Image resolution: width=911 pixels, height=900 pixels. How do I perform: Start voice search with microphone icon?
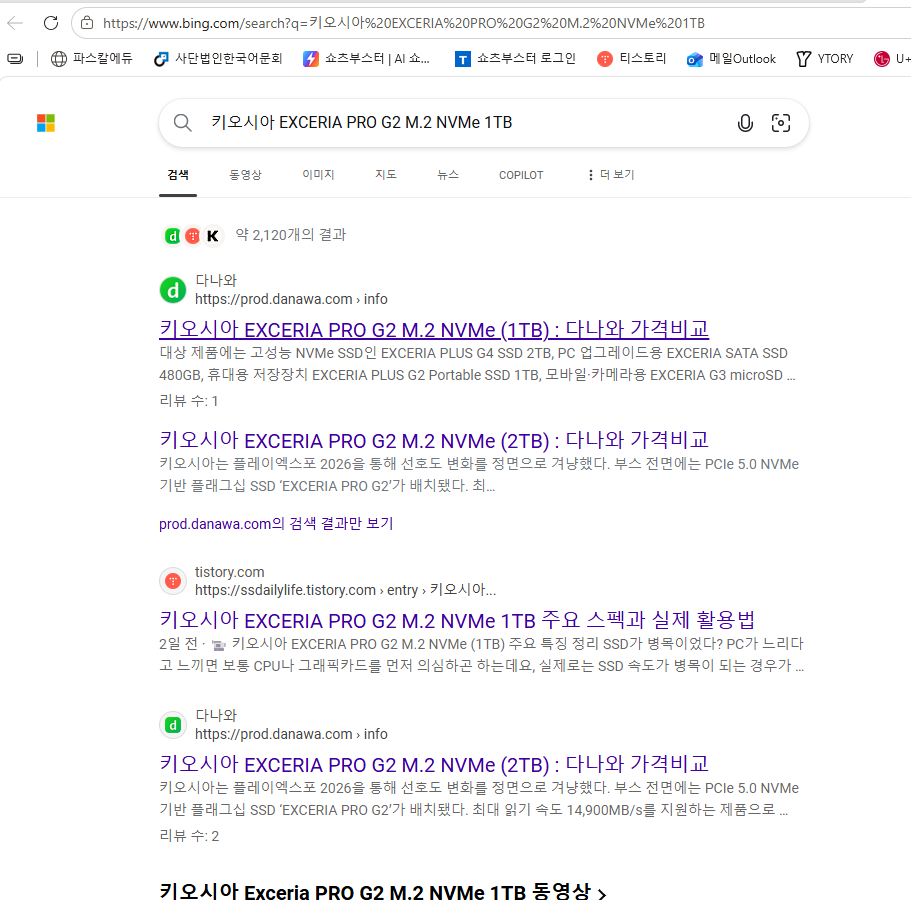[x=745, y=123]
